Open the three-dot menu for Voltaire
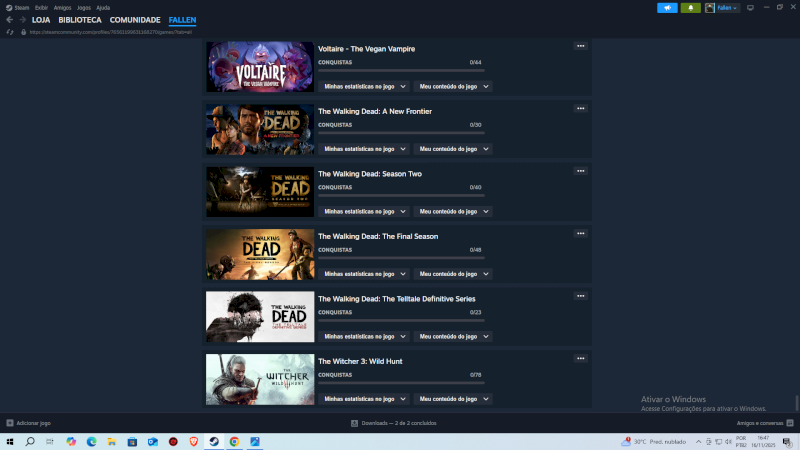This screenshot has width=800, height=450. point(580,46)
